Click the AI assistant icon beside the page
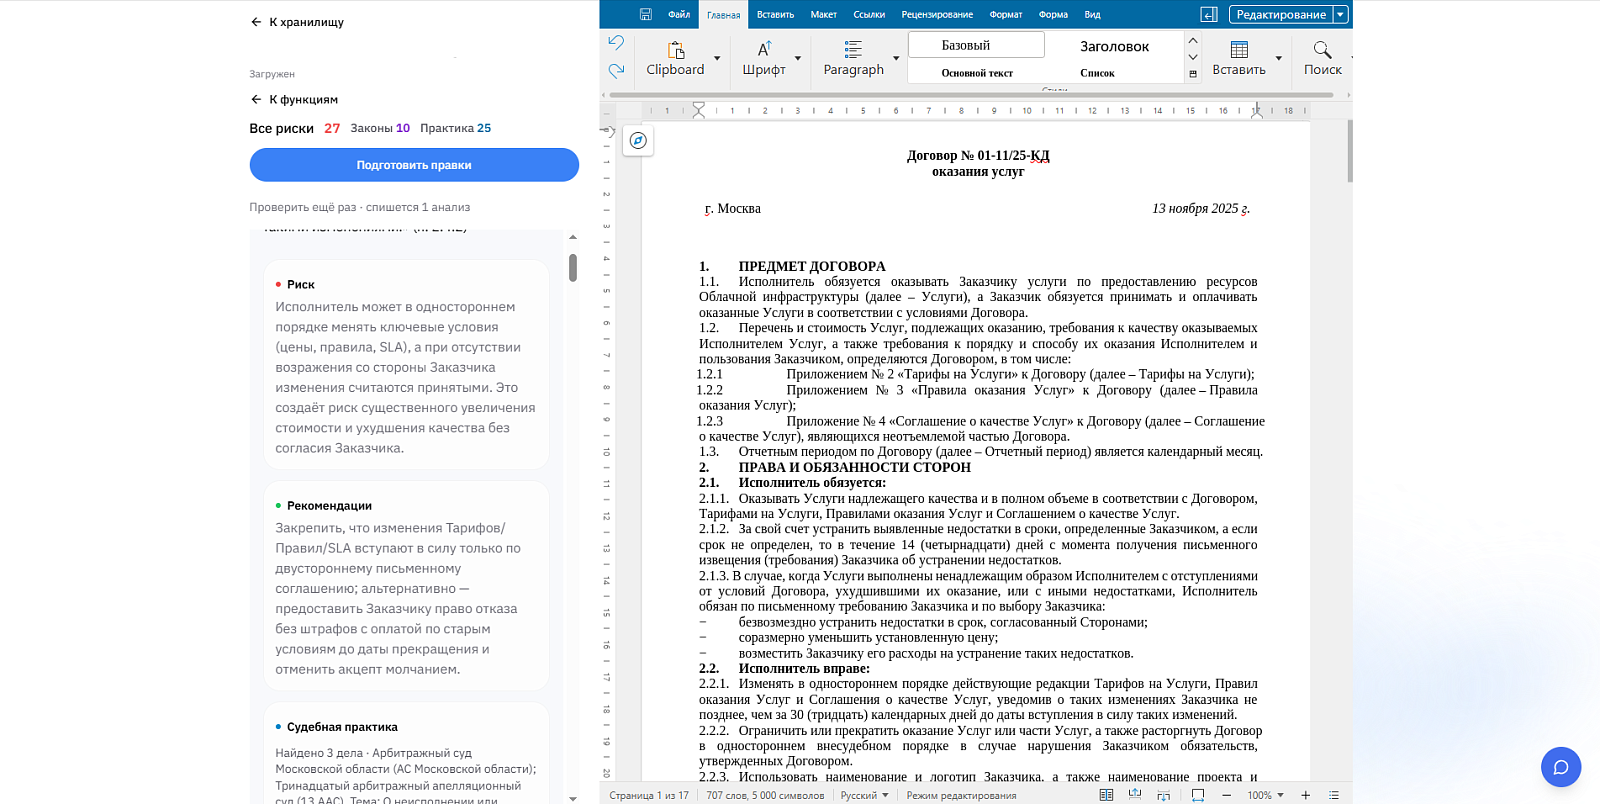Screen dimensions: 1600x804 (638, 140)
